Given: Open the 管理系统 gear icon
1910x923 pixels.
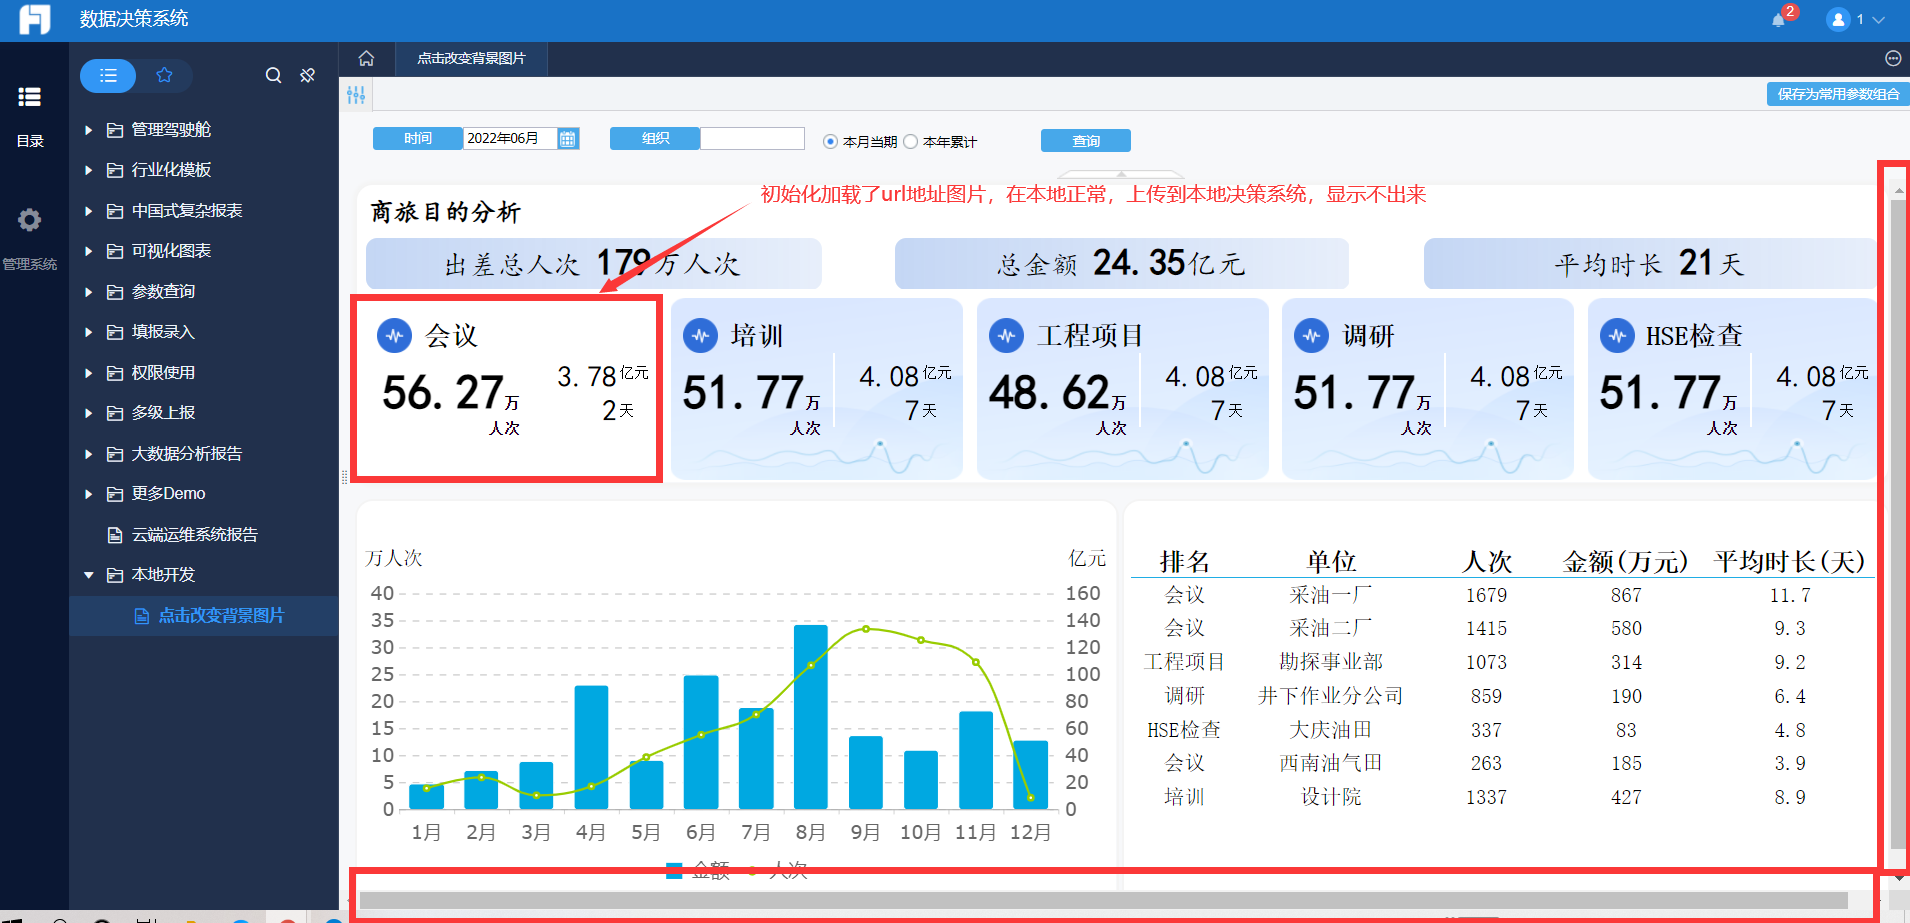Looking at the screenshot, I should point(30,220).
